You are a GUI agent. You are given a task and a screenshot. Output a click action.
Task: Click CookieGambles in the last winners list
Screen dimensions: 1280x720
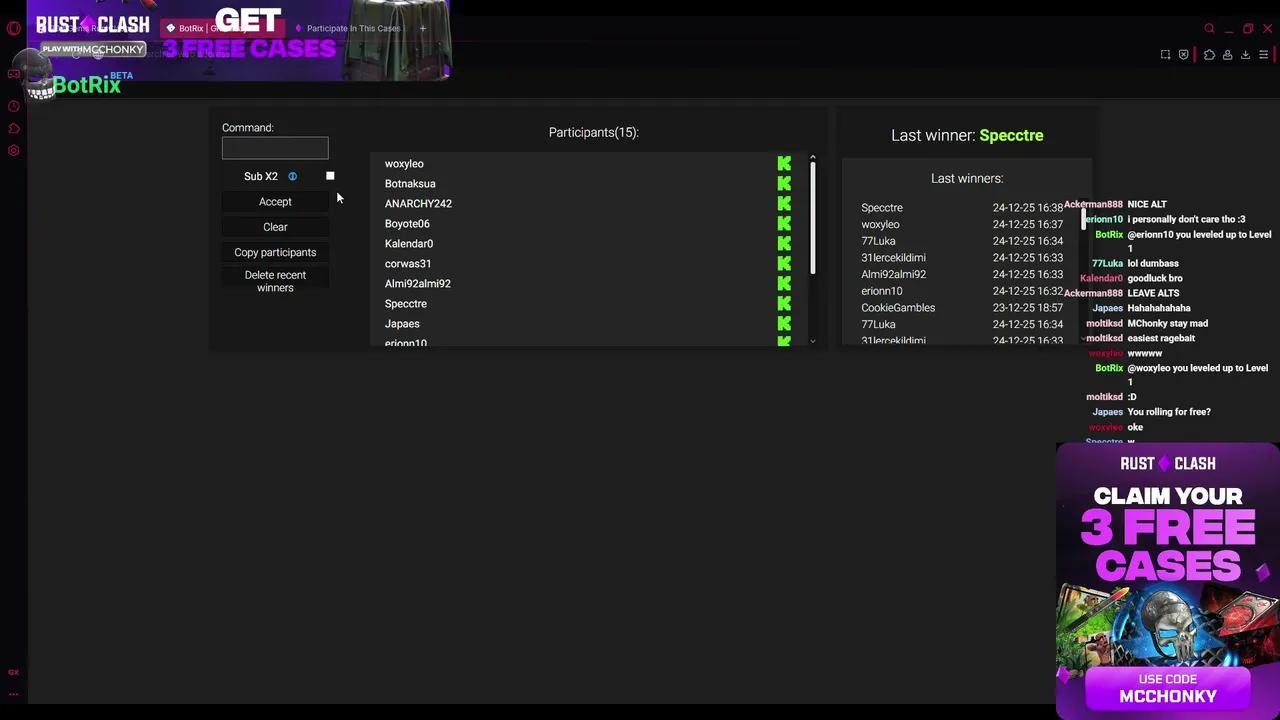(x=898, y=308)
